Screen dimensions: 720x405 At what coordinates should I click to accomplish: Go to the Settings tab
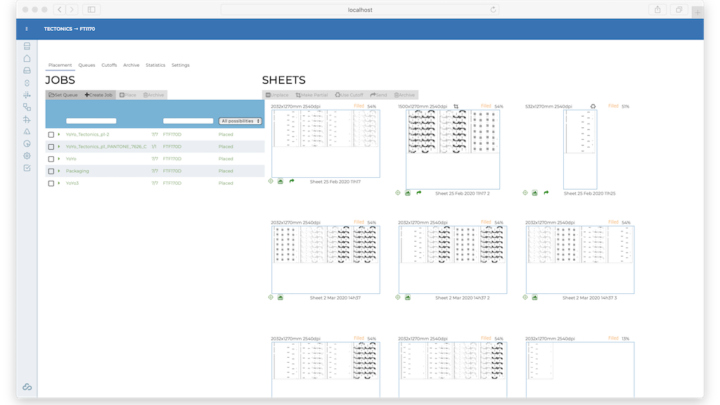pos(180,65)
